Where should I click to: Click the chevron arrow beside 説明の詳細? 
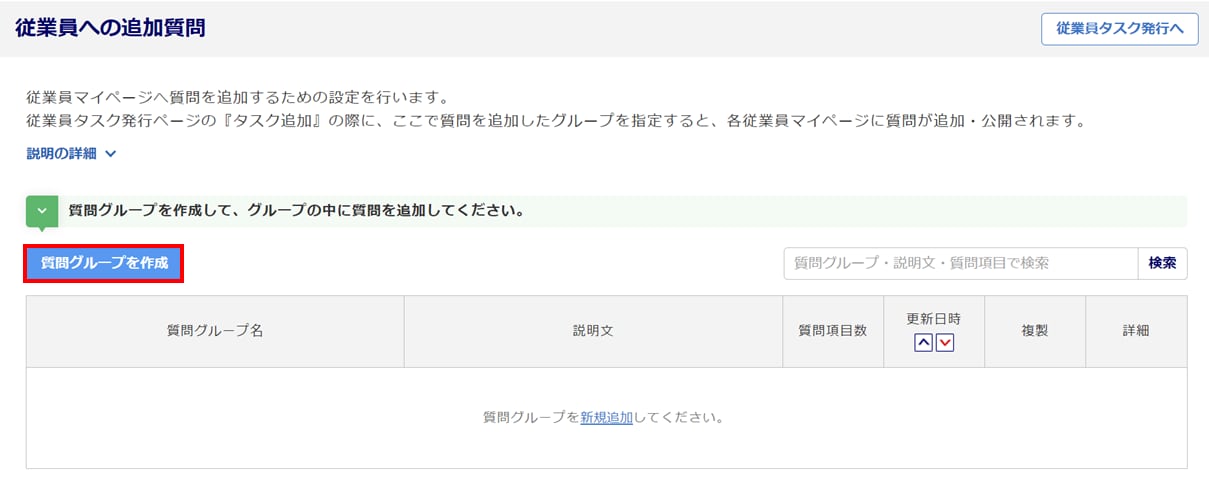tap(111, 154)
